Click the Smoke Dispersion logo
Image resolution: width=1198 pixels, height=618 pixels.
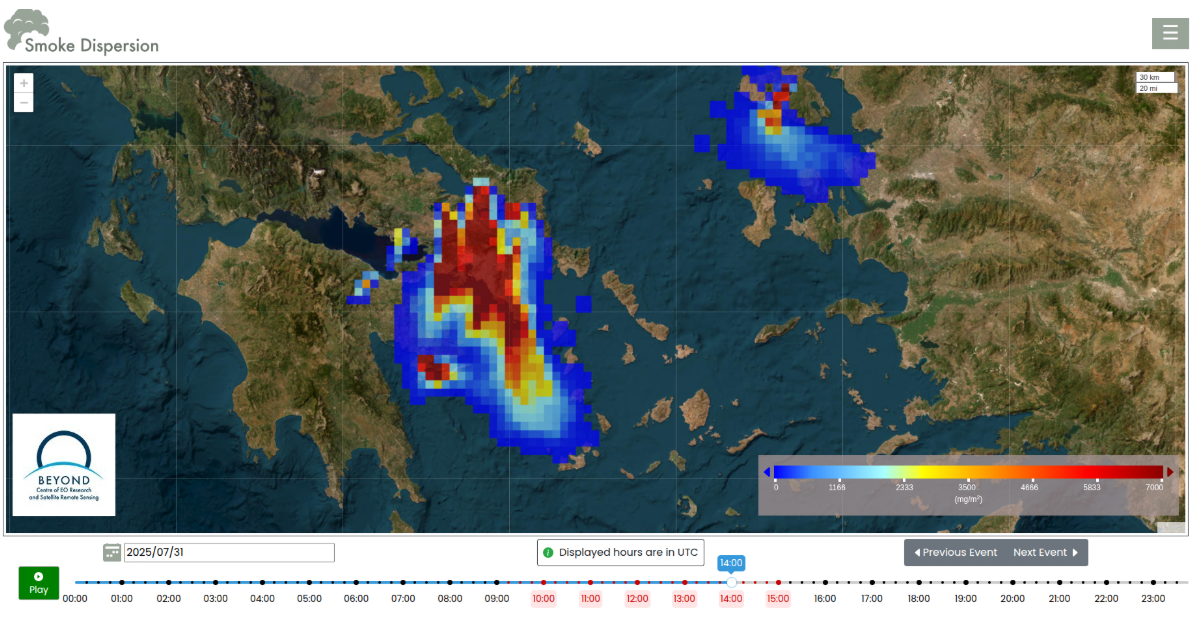(x=81, y=32)
